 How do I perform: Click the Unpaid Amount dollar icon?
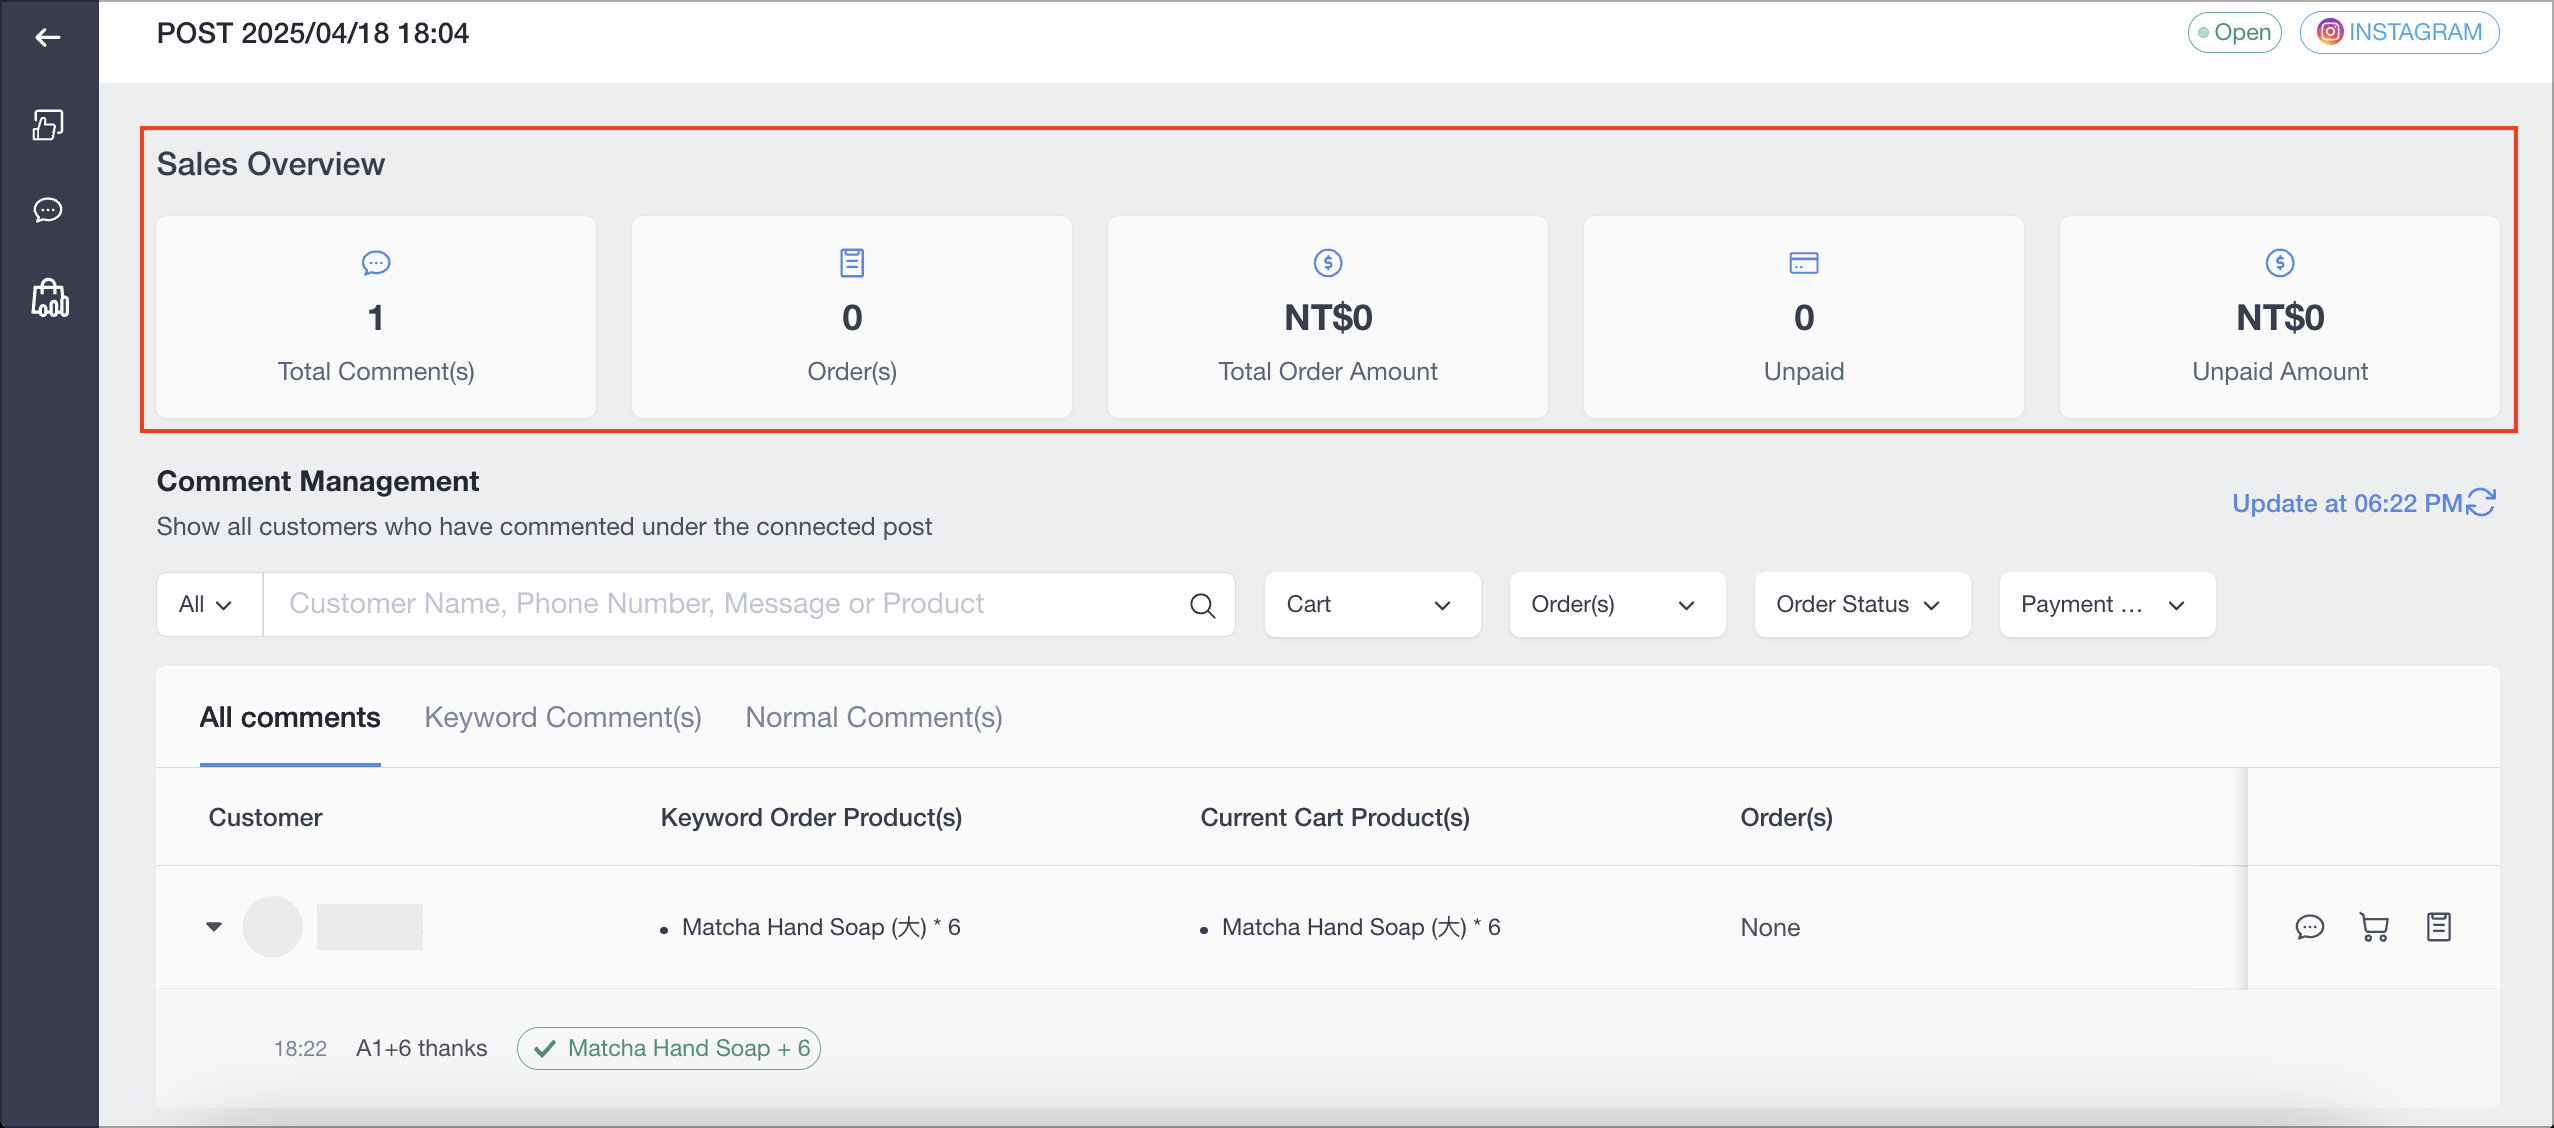pyautogui.click(x=2280, y=263)
